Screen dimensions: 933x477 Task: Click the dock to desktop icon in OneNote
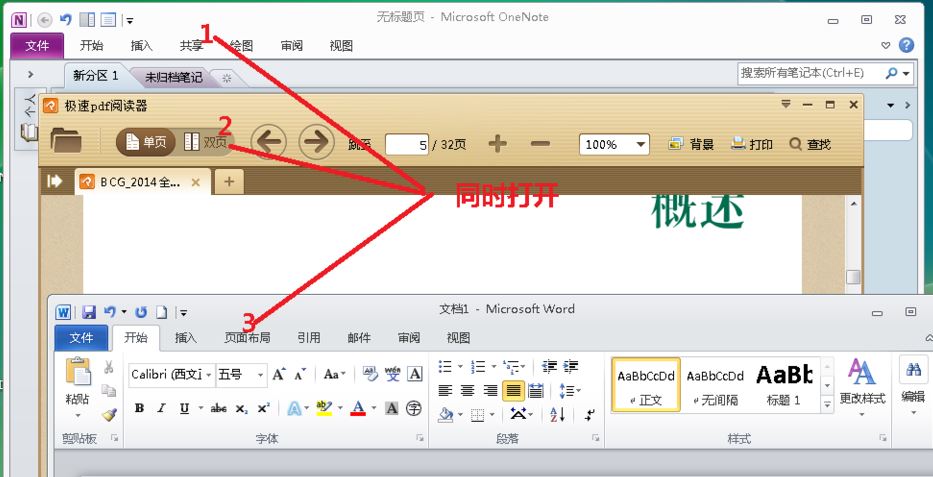coord(87,20)
